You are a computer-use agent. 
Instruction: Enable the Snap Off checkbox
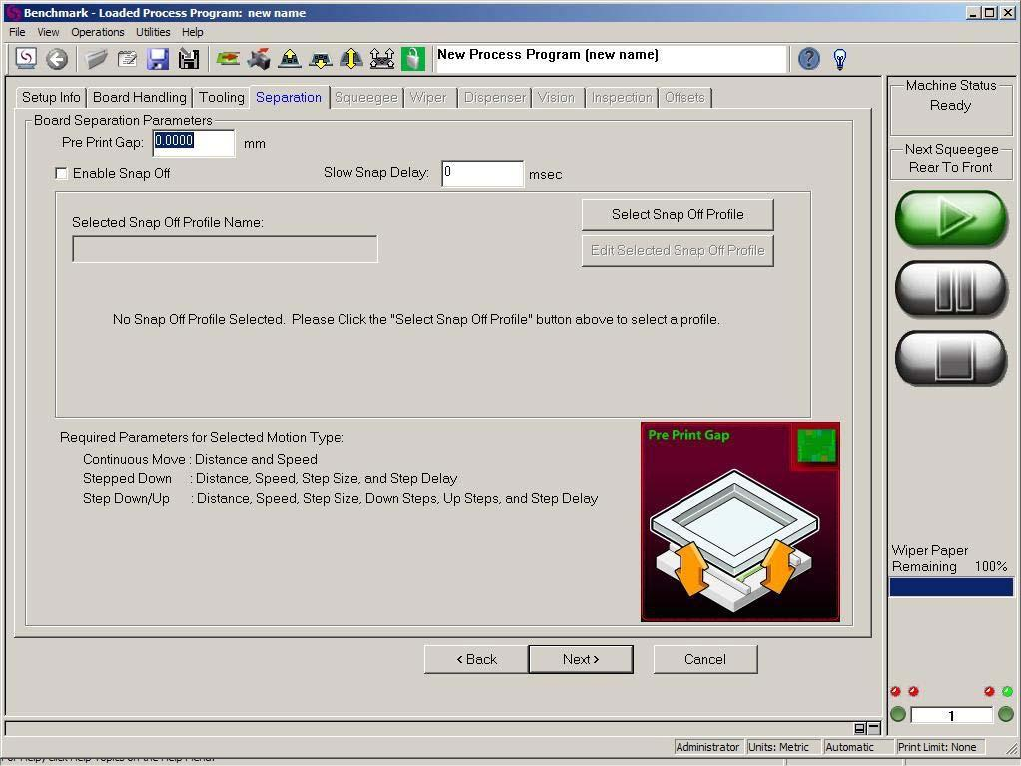[x=62, y=173]
